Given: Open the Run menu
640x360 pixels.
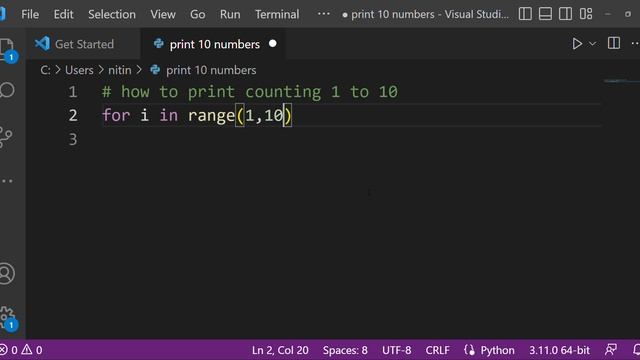Looking at the screenshot, I should click(230, 14).
